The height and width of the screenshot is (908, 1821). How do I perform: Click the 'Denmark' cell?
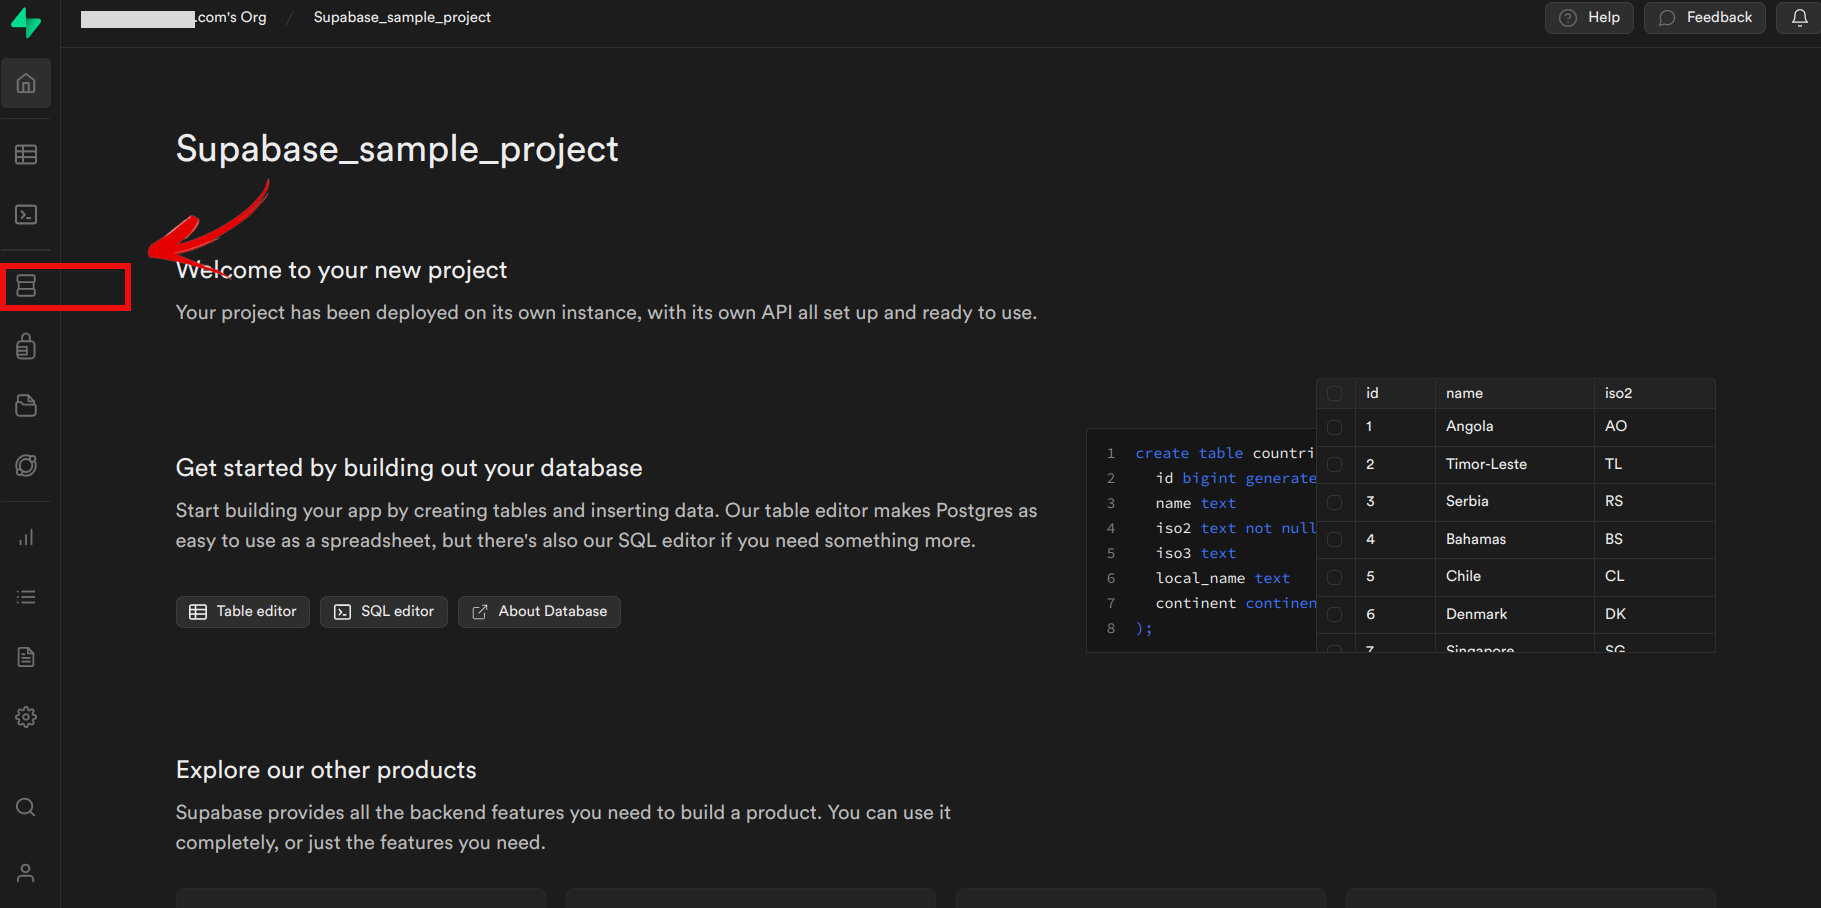click(1514, 615)
